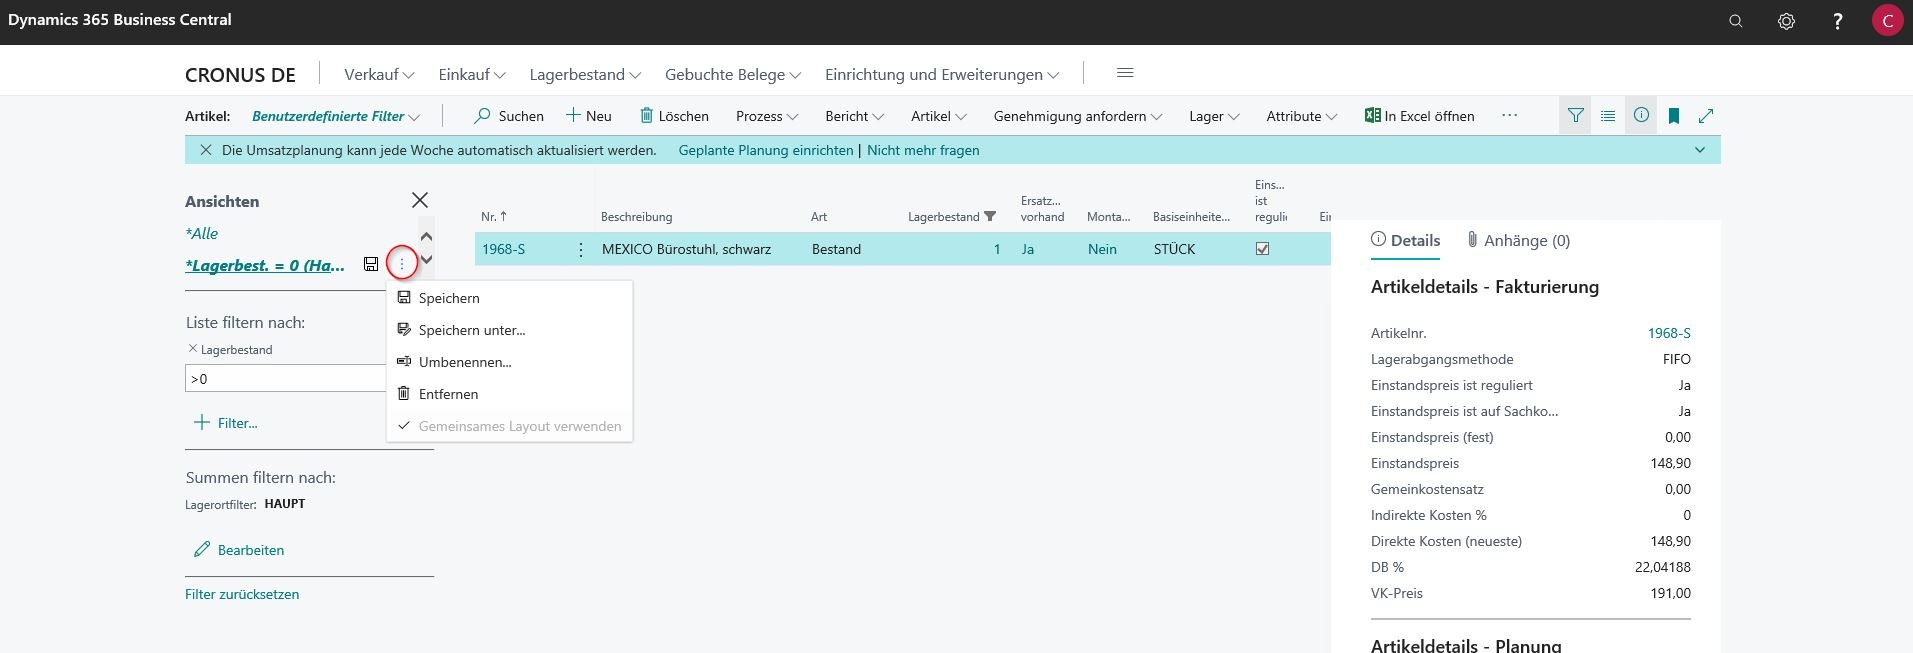Click Suchen in the action bar
Image resolution: width=1913 pixels, height=653 pixels.
click(509, 116)
